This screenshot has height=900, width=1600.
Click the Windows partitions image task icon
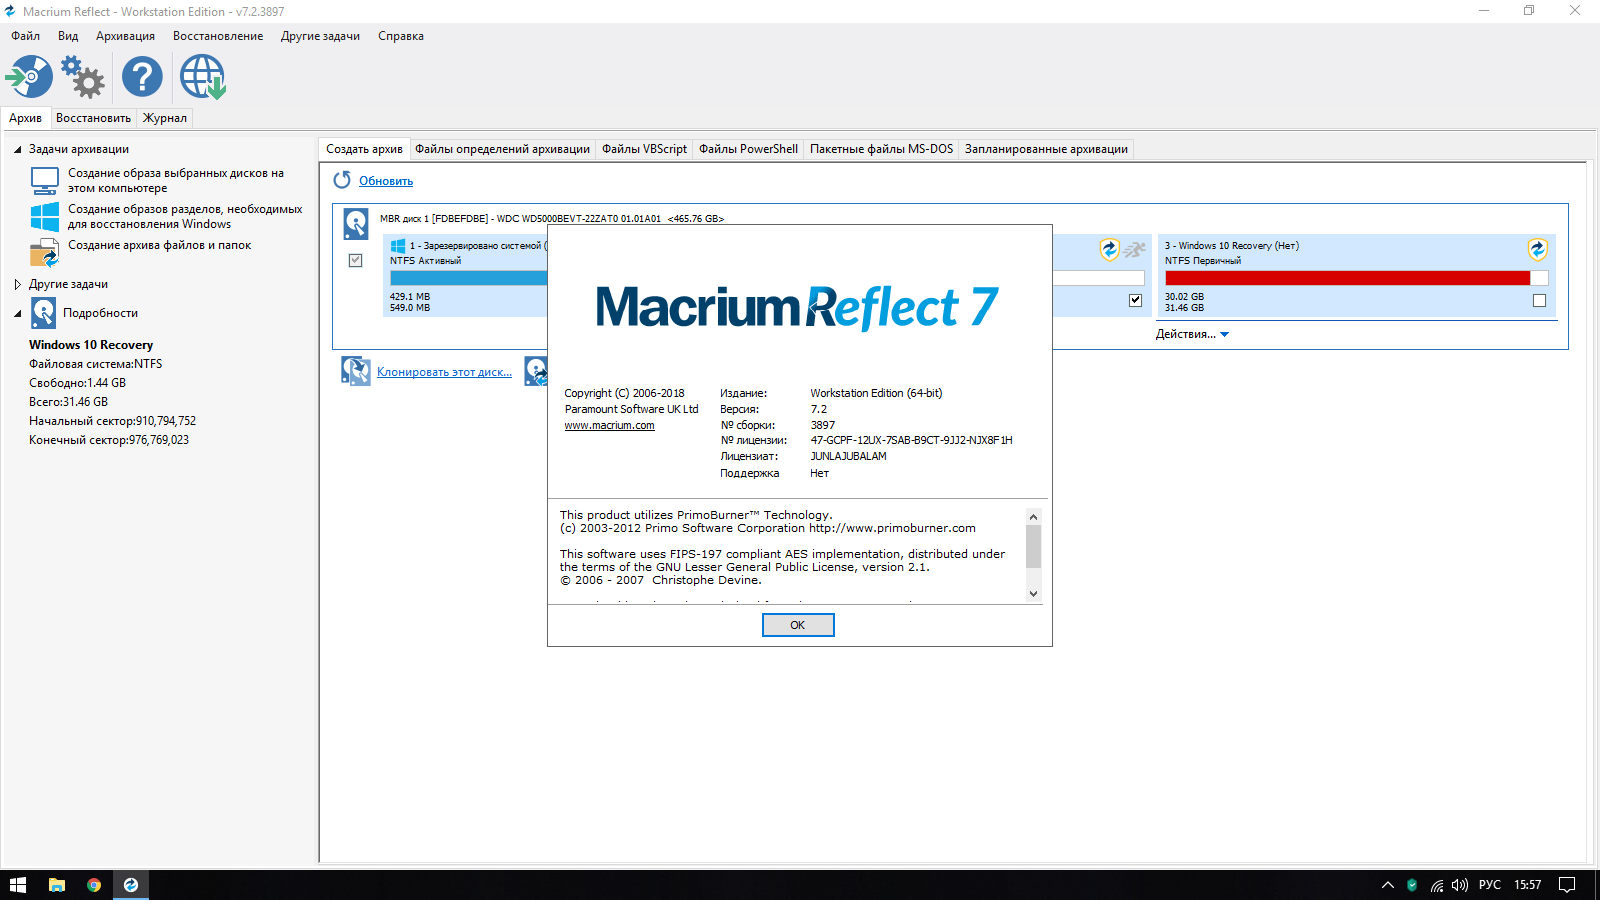point(45,217)
